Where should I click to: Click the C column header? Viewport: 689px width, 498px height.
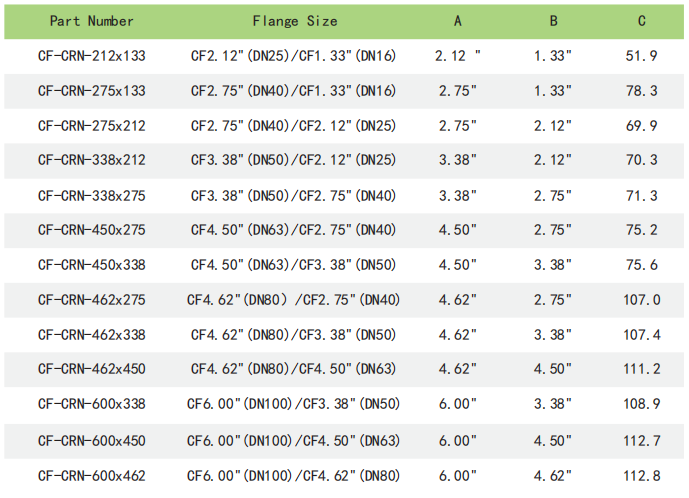pos(641,21)
